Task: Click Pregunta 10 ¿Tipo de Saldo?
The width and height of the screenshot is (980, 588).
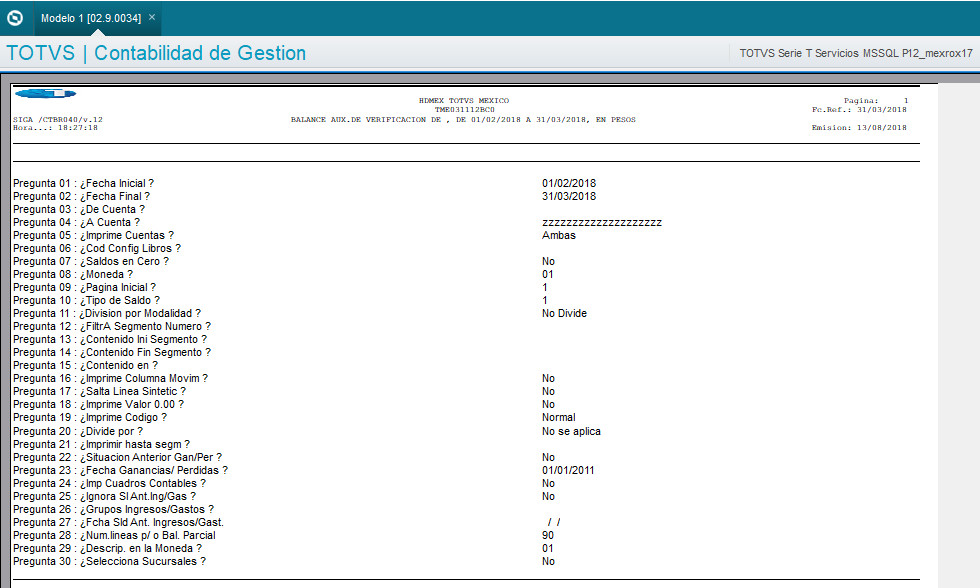Action: 87,301
